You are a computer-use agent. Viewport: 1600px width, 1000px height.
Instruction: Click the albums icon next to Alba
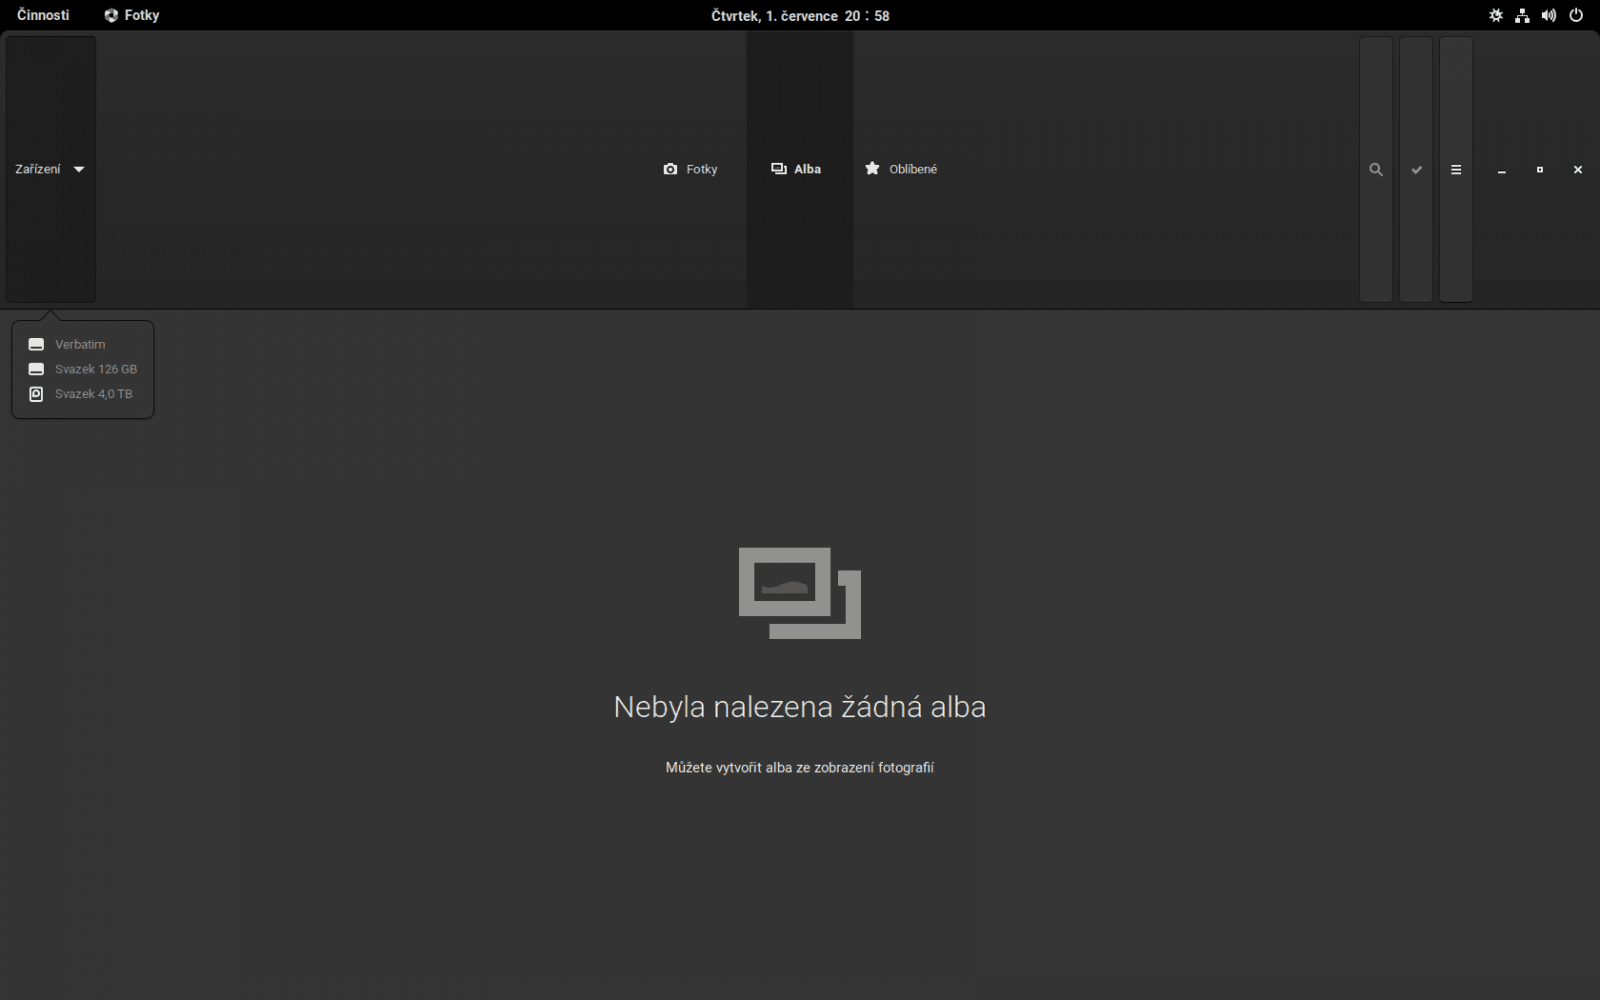[778, 169]
